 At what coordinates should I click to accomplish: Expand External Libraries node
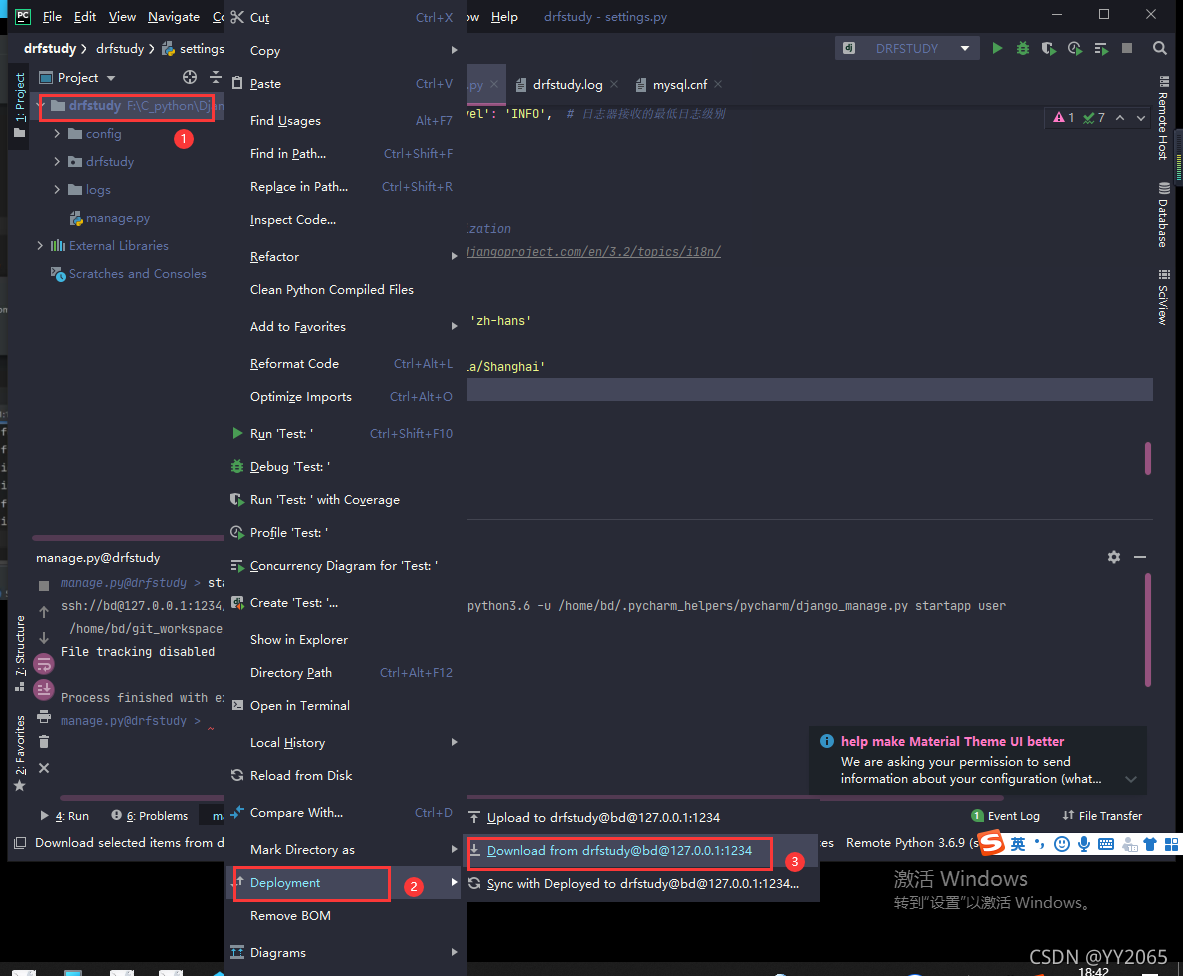click(x=40, y=246)
